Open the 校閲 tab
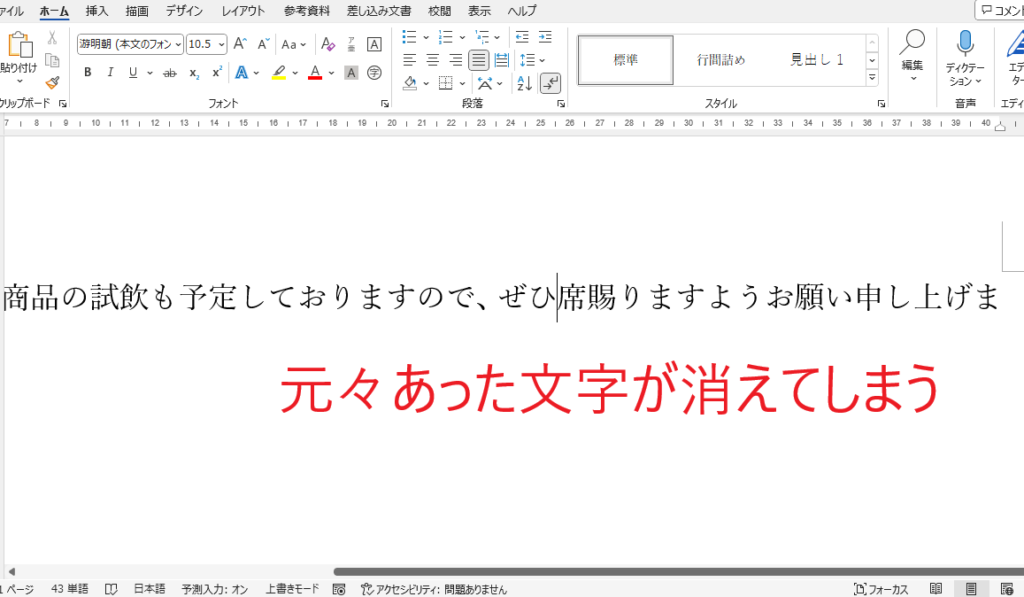Screen dimensions: 1024x597 [440, 10]
